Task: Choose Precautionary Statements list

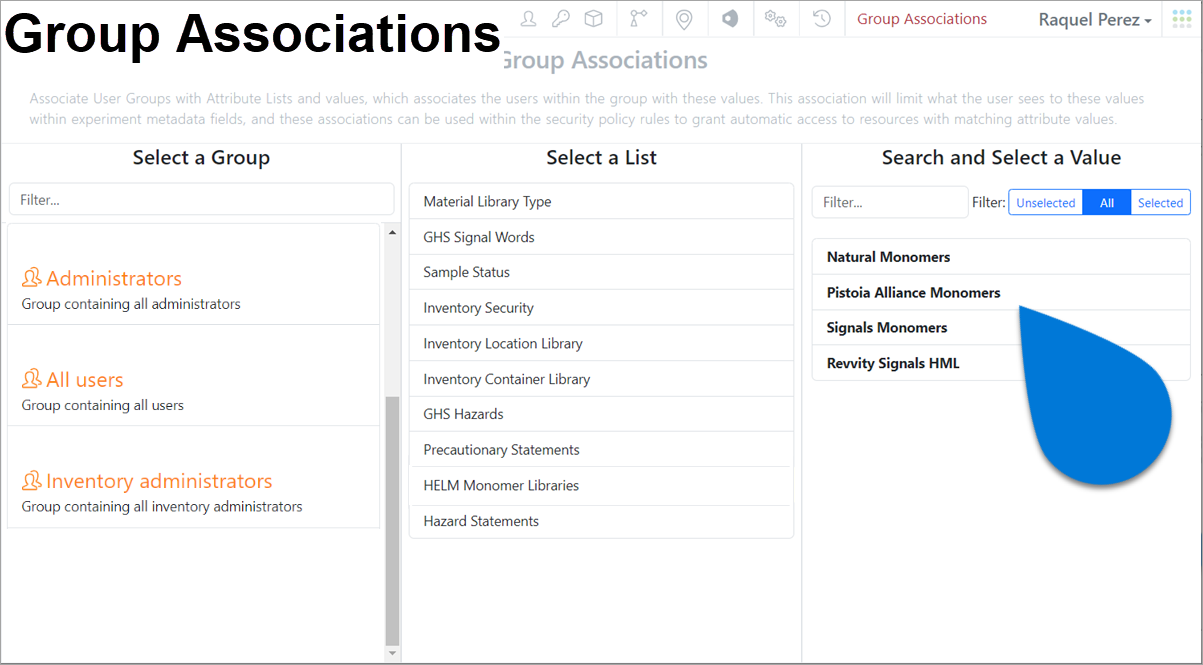Action: pyautogui.click(x=601, y=450)
